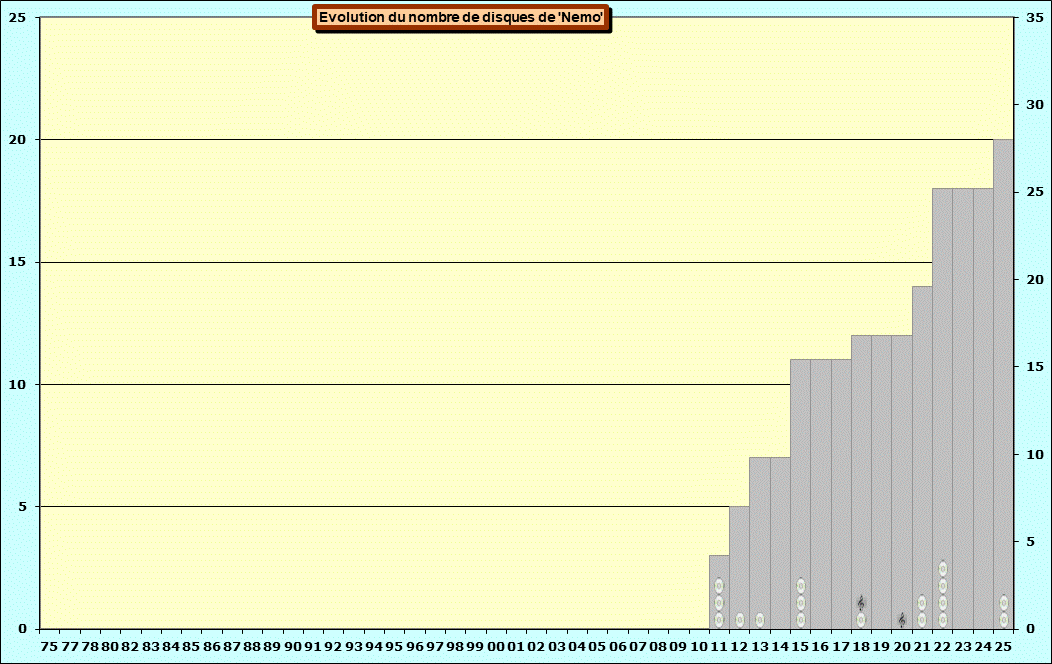Select the lowest disc icon in year 22 bar
Viewport: 1052px width, 664px height.
[943, 620]
